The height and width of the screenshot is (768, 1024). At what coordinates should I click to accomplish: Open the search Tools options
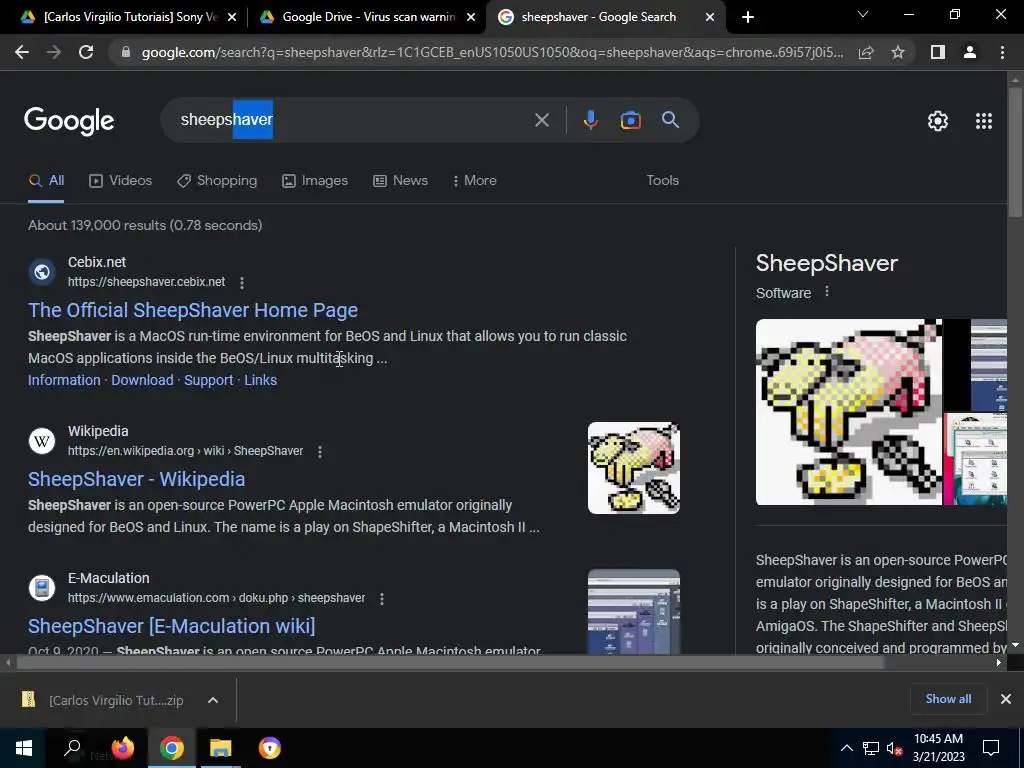click(x=662, y=181)
